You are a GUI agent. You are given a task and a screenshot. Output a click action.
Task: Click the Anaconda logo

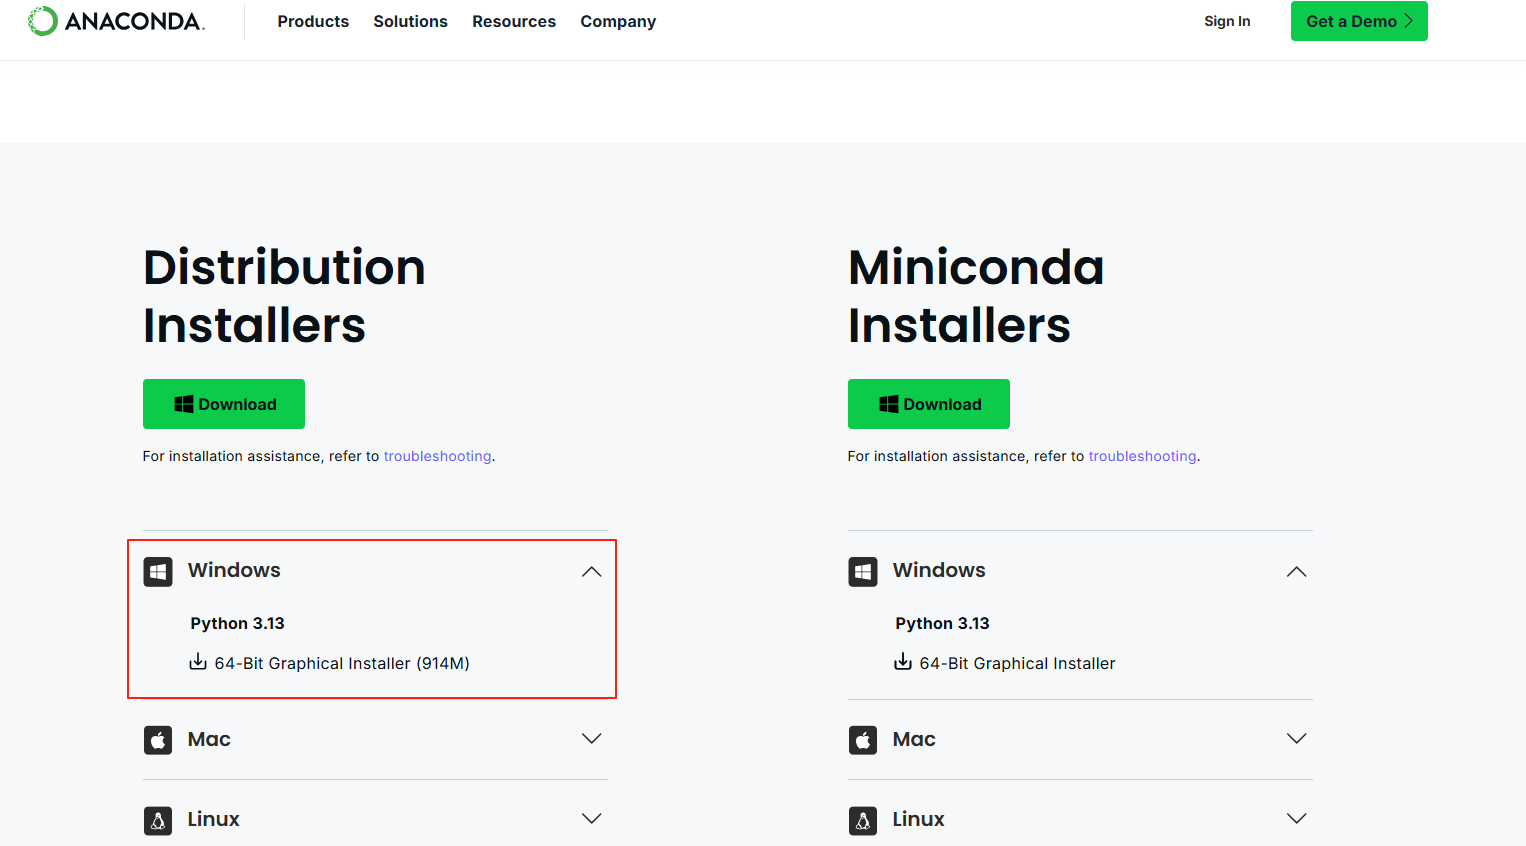pyautogui.click(x=116, y=21)
